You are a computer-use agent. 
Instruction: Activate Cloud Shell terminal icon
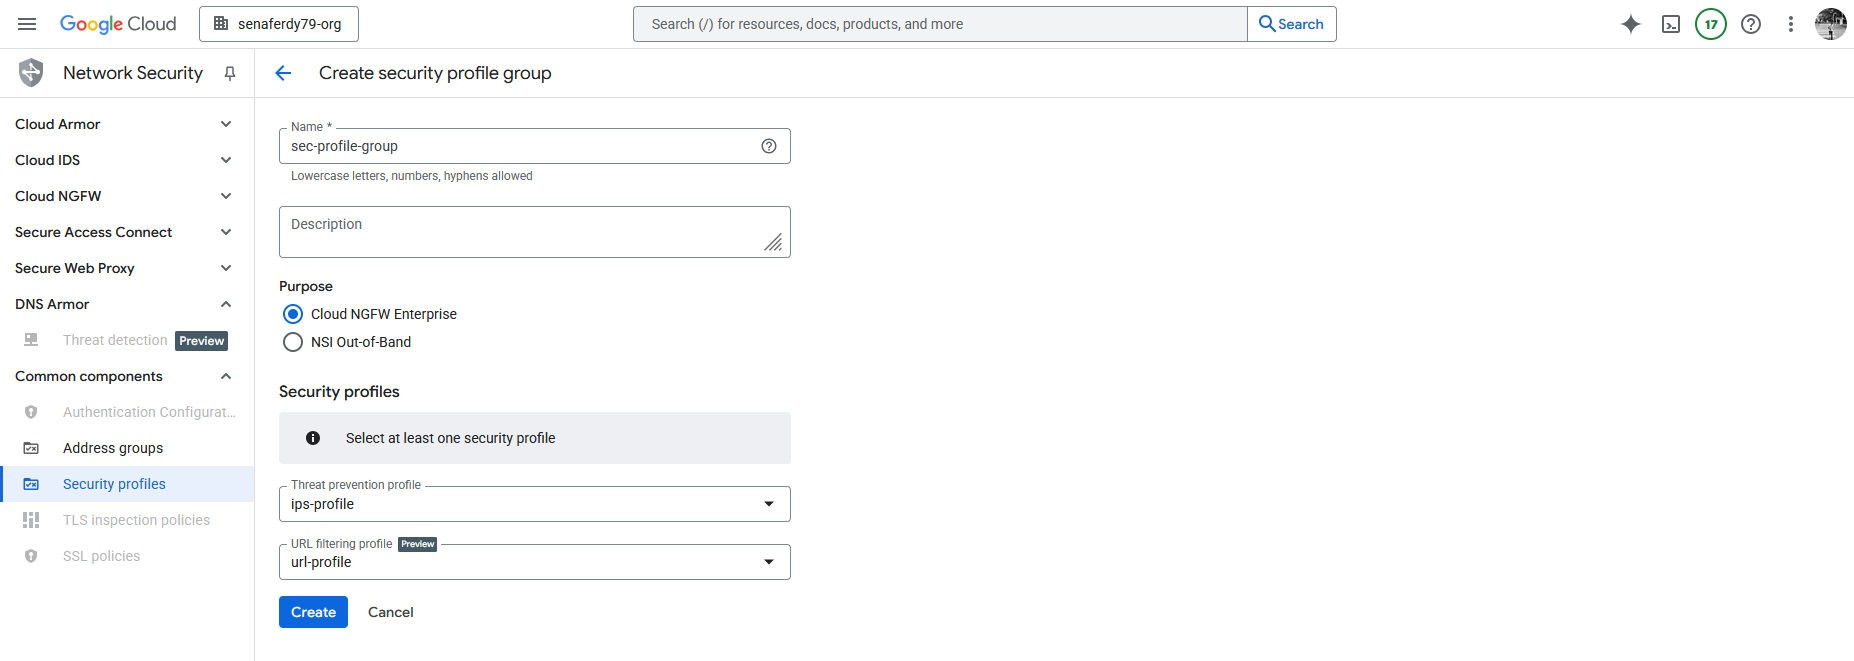coord(1671,24)
